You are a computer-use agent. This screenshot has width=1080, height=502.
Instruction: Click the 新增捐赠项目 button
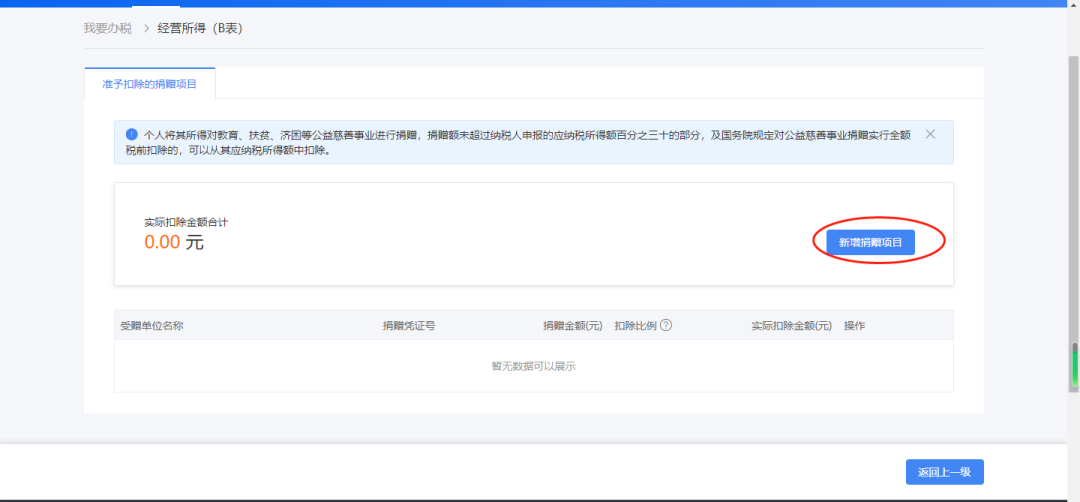pyautogui.click(x=871, y=242)
